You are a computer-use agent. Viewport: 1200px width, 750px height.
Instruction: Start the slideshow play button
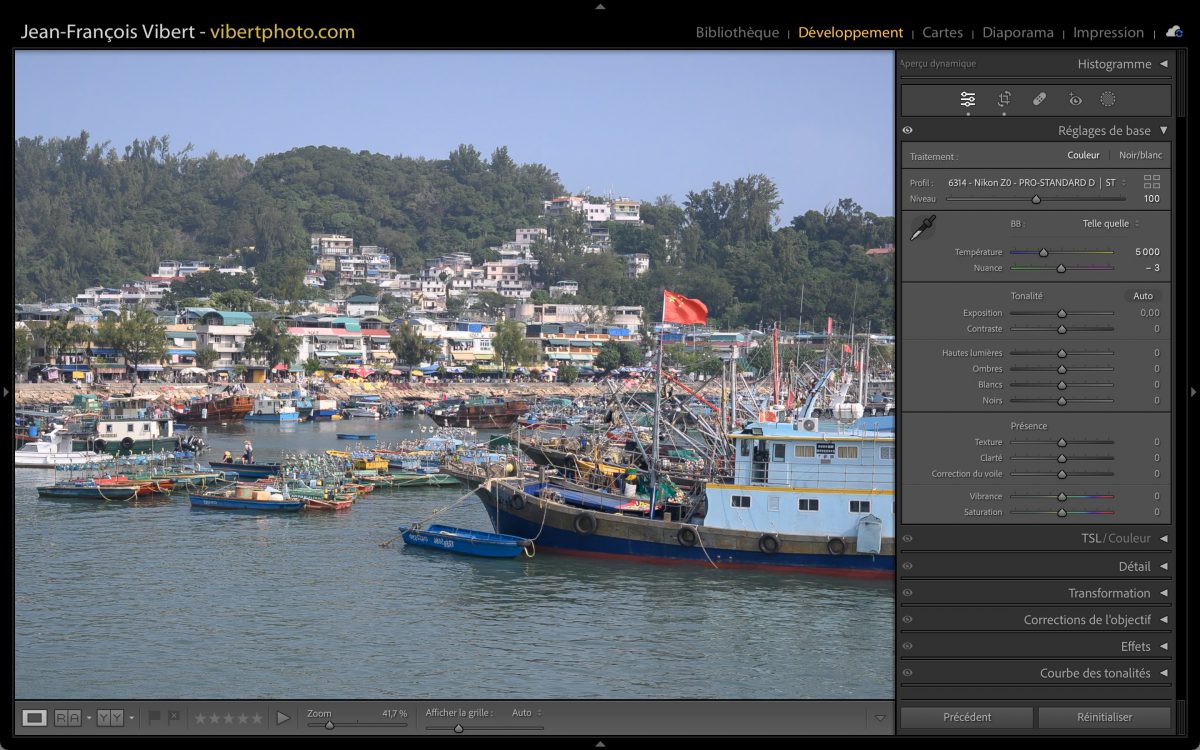pyautogui.click(x=283, y=717)
